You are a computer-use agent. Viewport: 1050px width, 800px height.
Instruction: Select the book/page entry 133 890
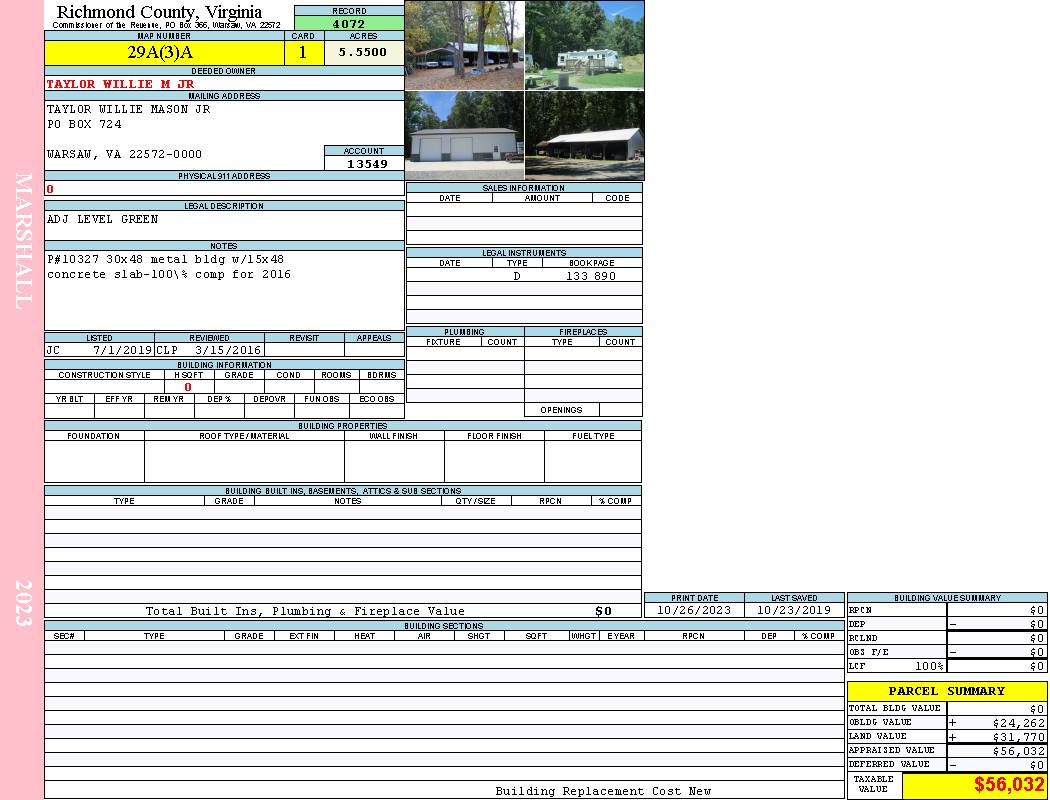click(591, 276)
